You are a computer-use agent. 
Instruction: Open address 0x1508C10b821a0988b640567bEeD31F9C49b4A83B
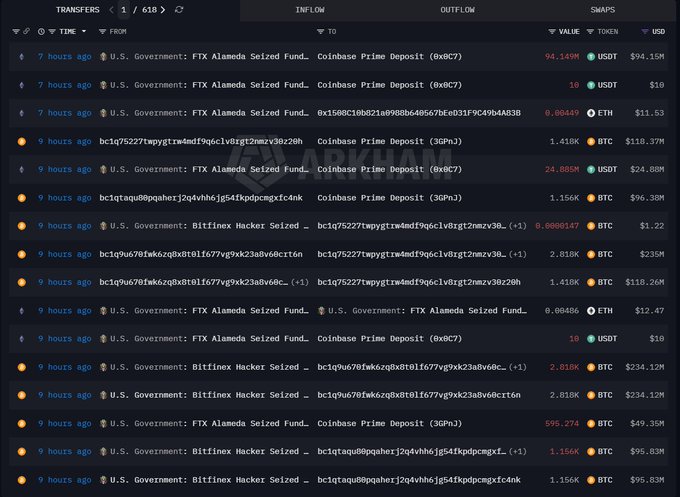[x=418, y=113]
